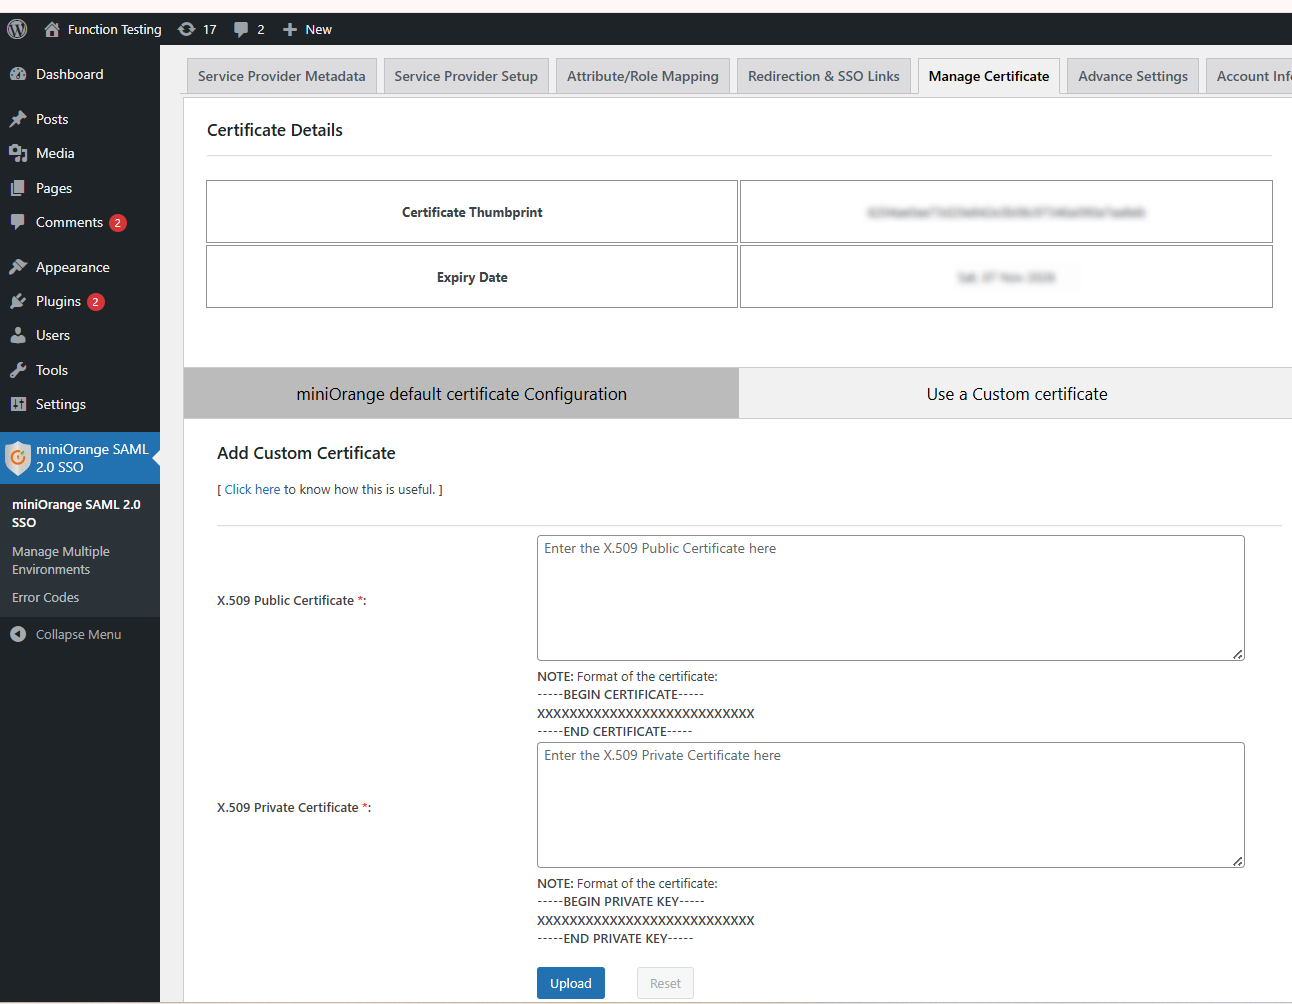Click the home icon beside Function Testing
This screenshot has width=1292, height=1004.
tap(52, 29)
